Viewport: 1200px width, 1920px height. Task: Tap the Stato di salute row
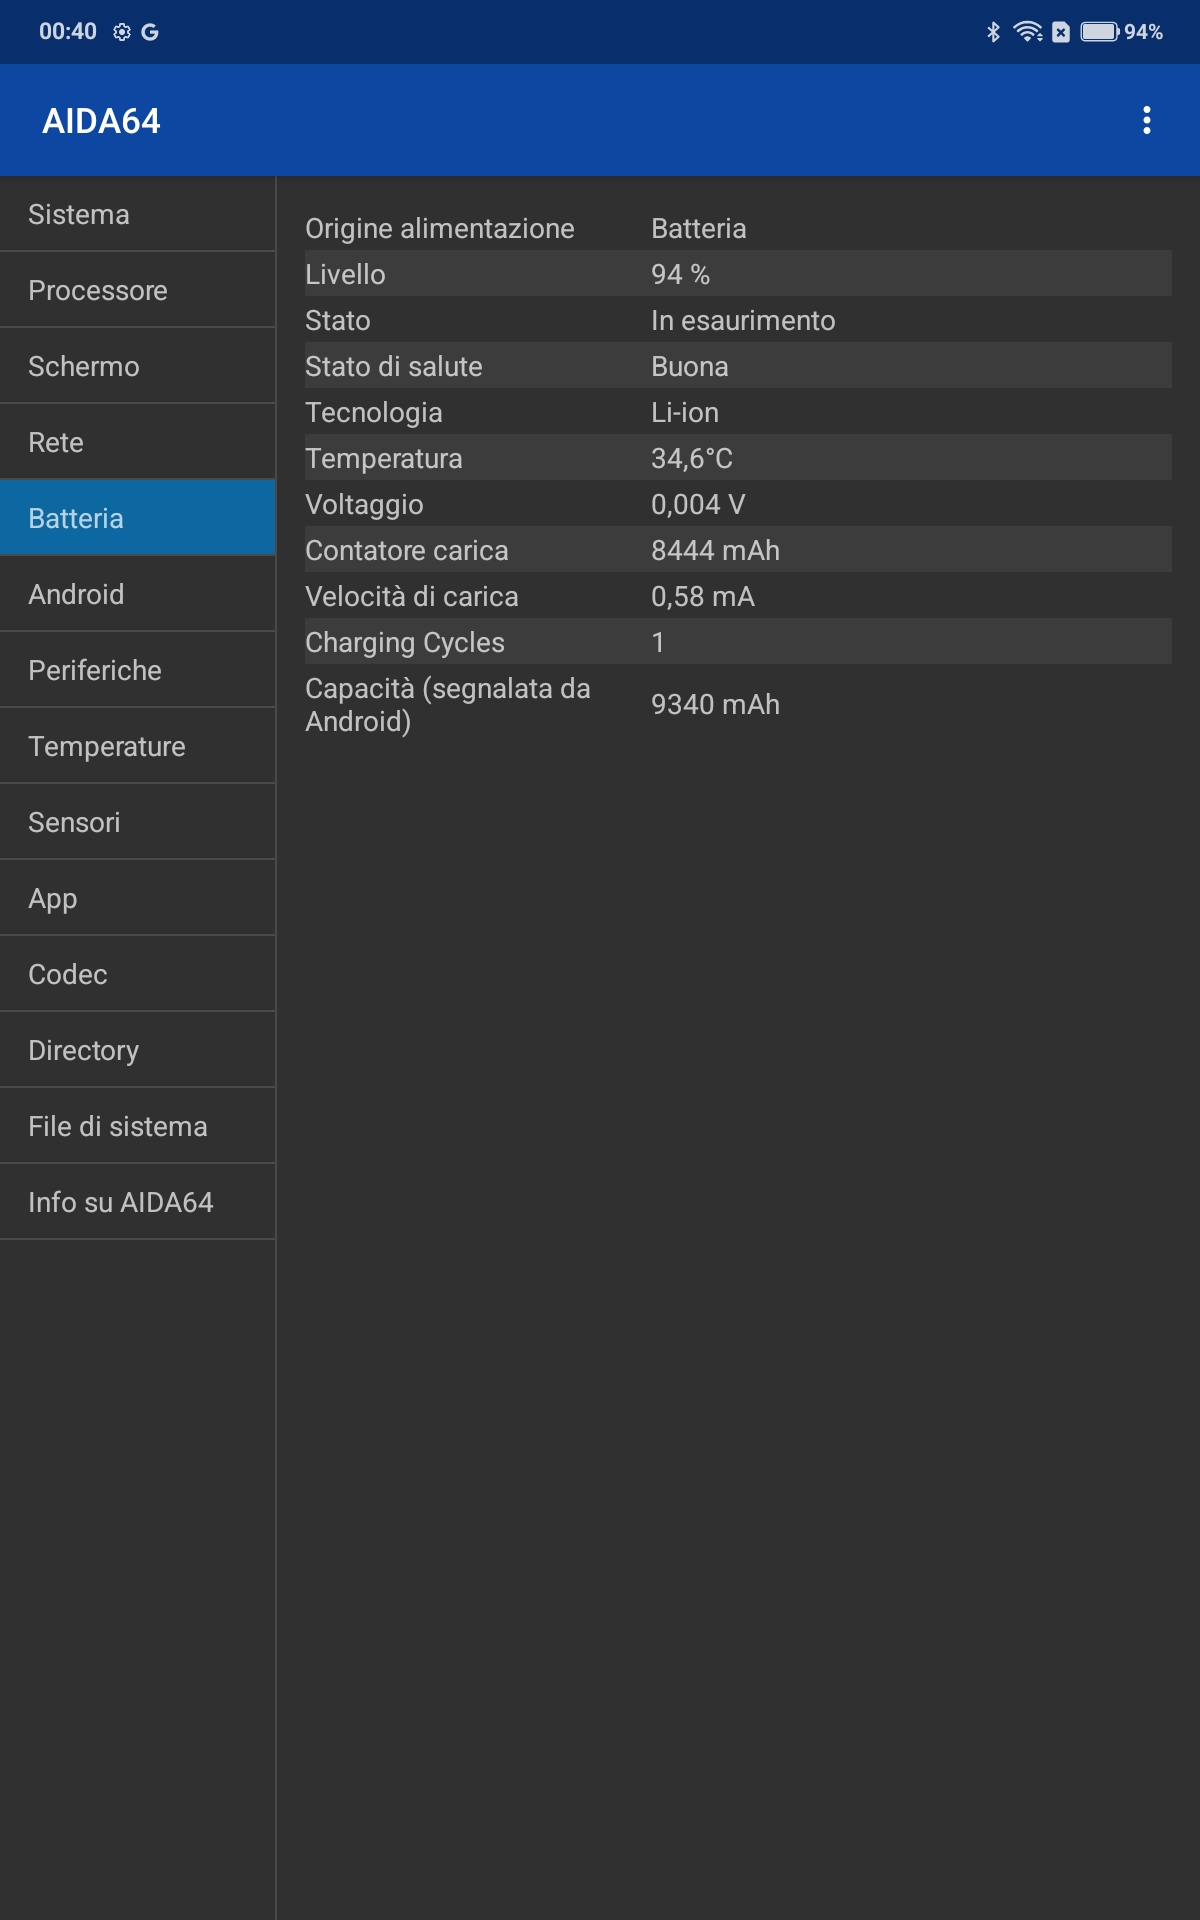pyautogui.click(x=738, y=366)
